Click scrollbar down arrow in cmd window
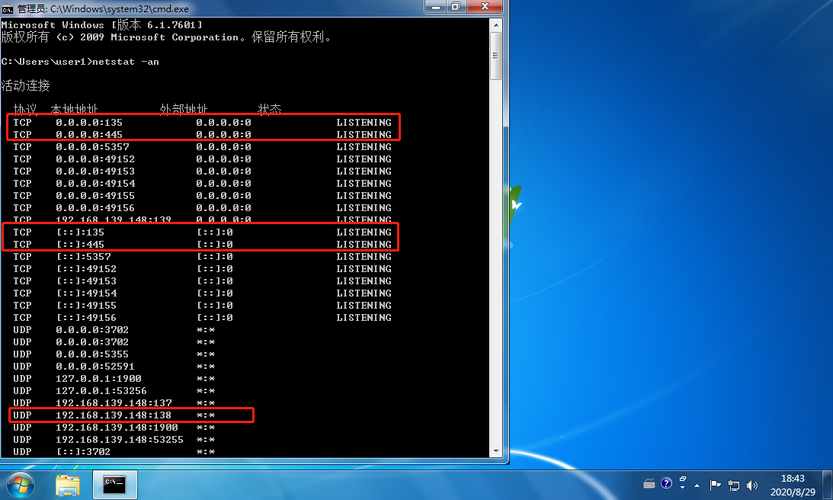The width and height of the screenshot is (833, 500). click(x=496, y=451)
